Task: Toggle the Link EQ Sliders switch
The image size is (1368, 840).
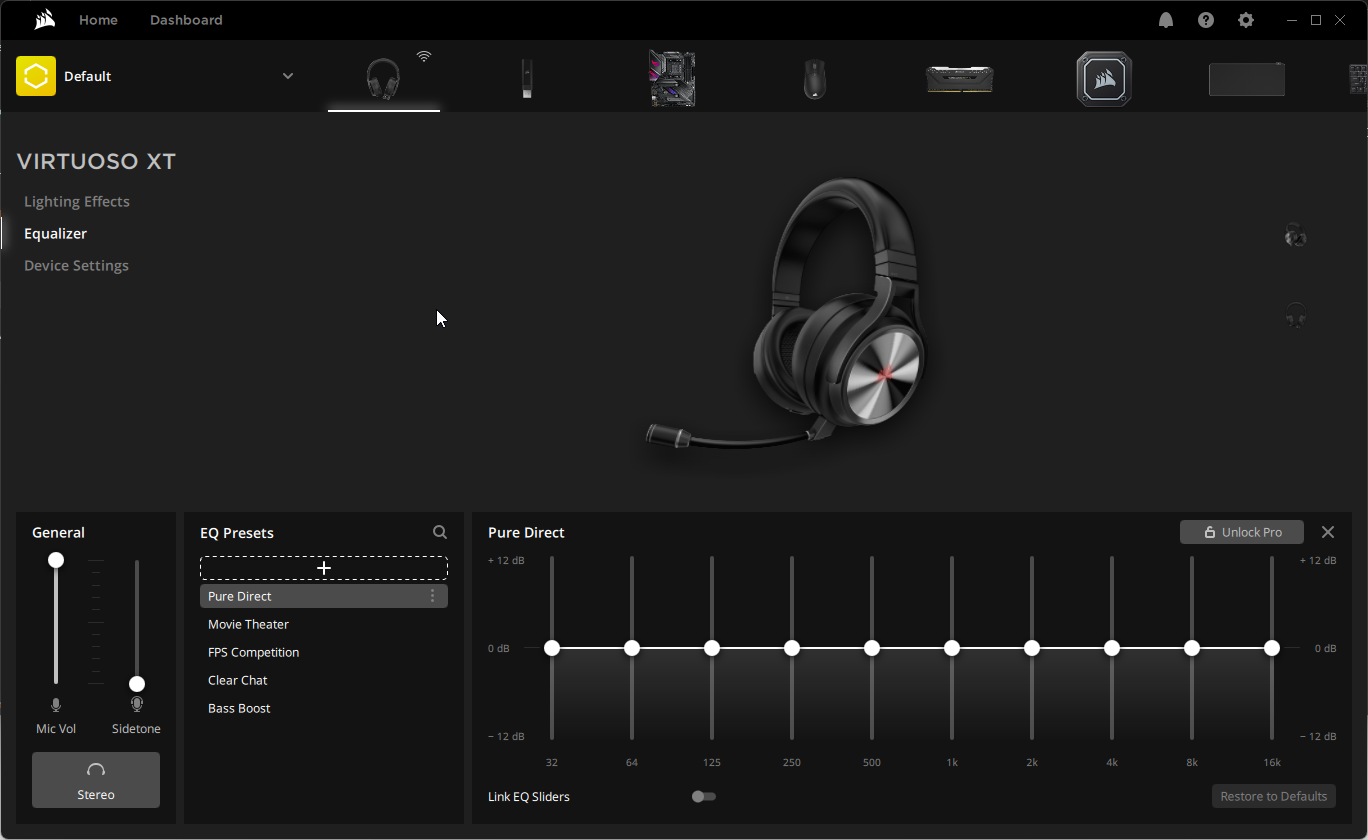Action: click(704, 797)
